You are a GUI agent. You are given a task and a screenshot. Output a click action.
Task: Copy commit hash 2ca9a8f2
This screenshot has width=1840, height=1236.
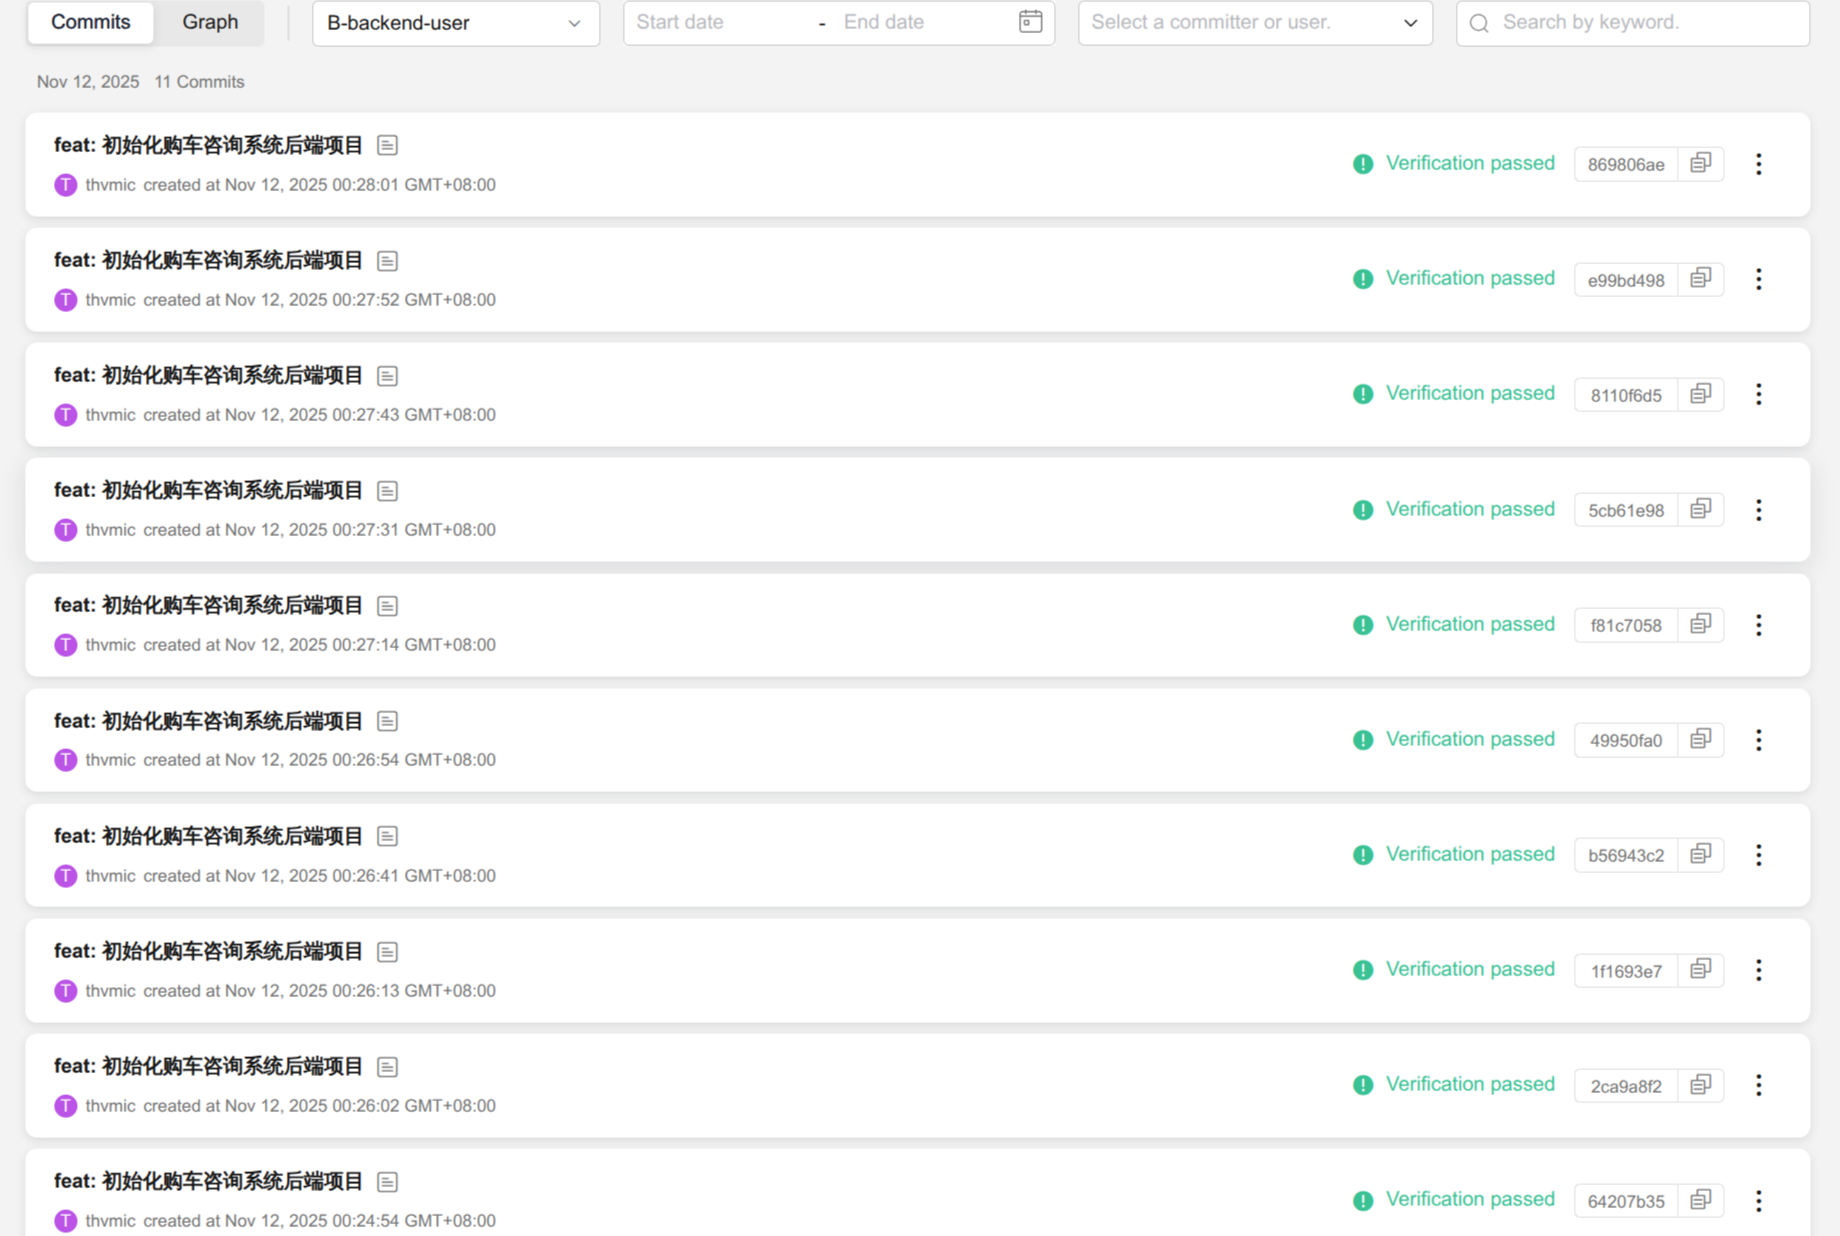pyautogui.click(x=1700, y=1085)
